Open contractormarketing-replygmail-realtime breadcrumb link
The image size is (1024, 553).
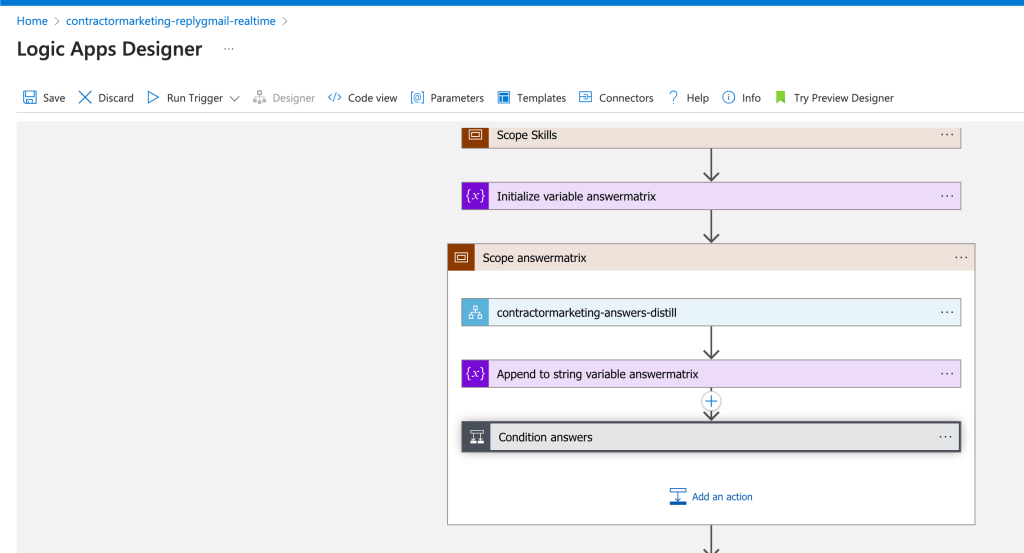pos(170,21)
